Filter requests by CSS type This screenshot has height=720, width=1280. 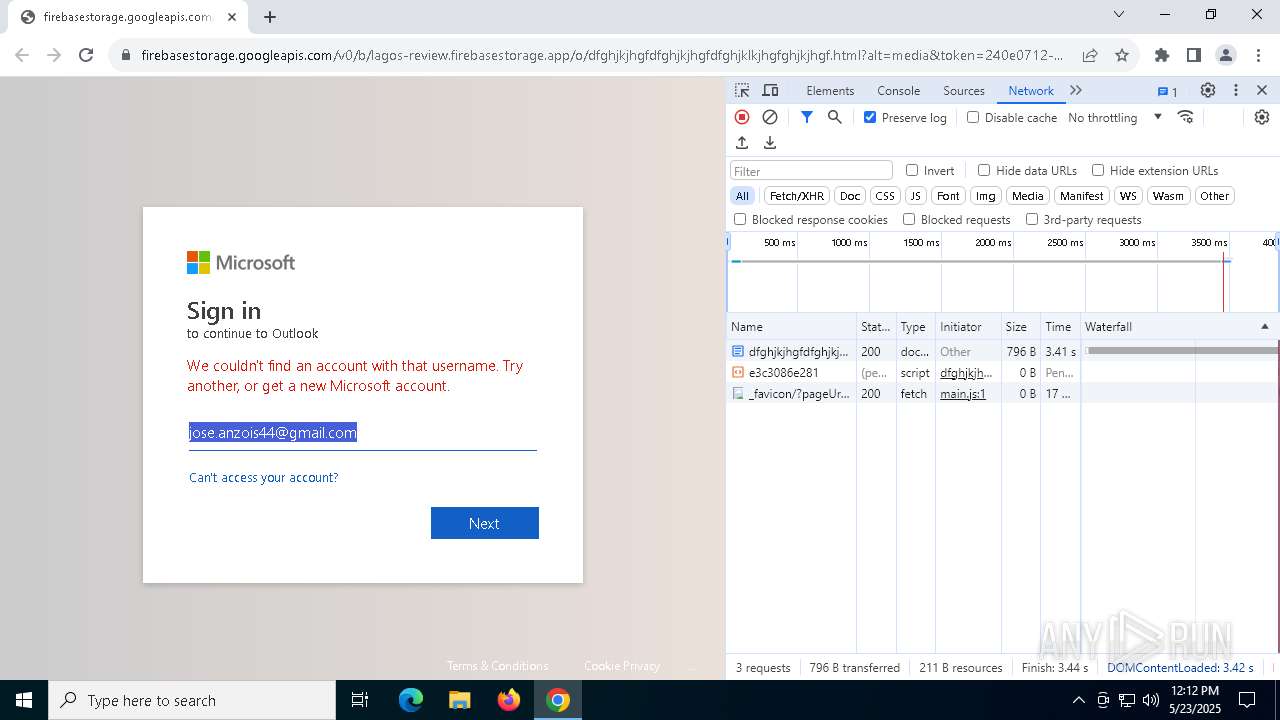coord(885,196)
